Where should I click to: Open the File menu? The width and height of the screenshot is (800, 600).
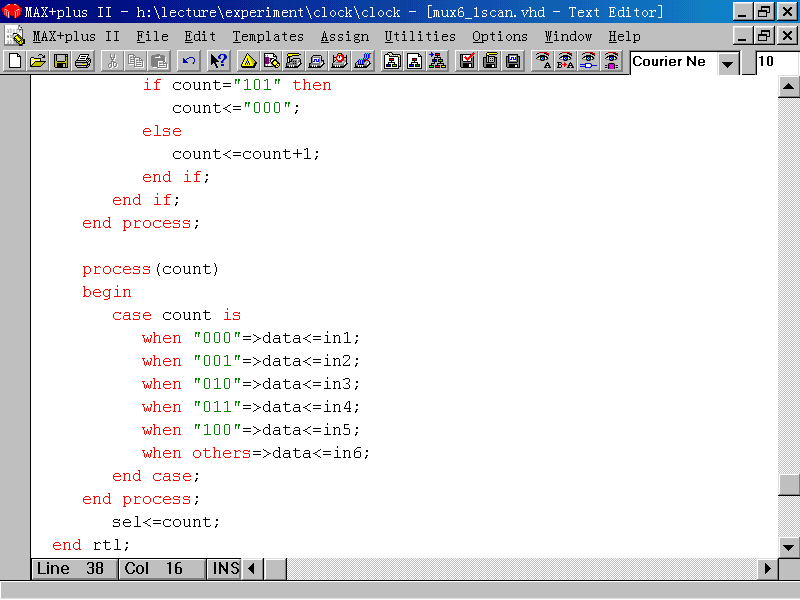click(152, 37)
